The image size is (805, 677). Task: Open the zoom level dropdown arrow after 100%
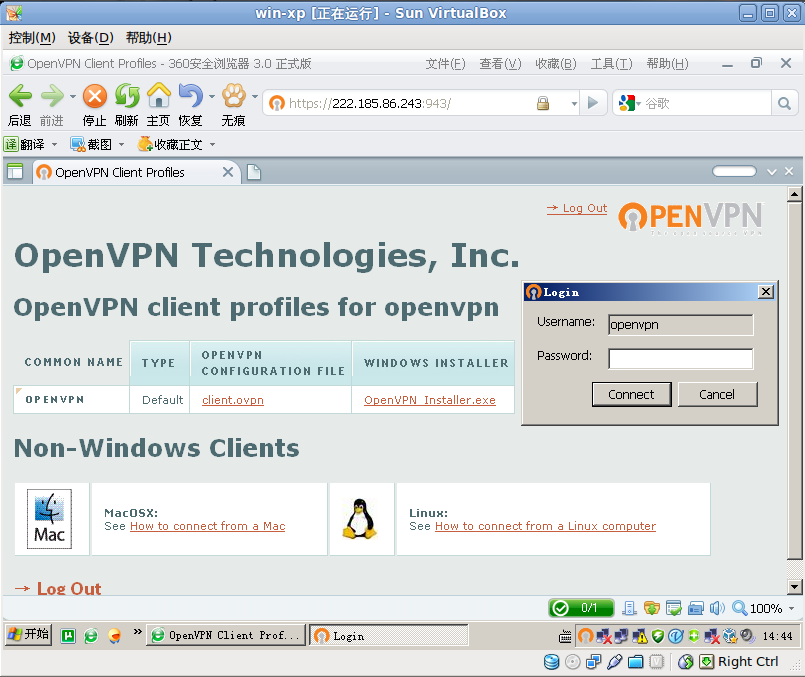791,608
